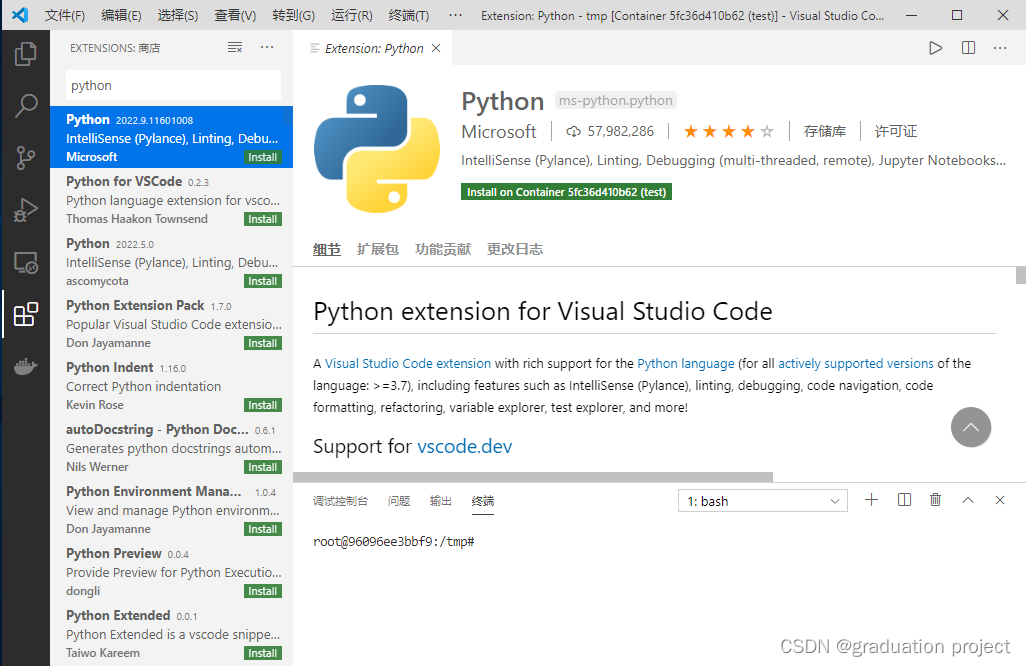
Task: Select Python Indent in extension list
Action: [x=171, y=386]
